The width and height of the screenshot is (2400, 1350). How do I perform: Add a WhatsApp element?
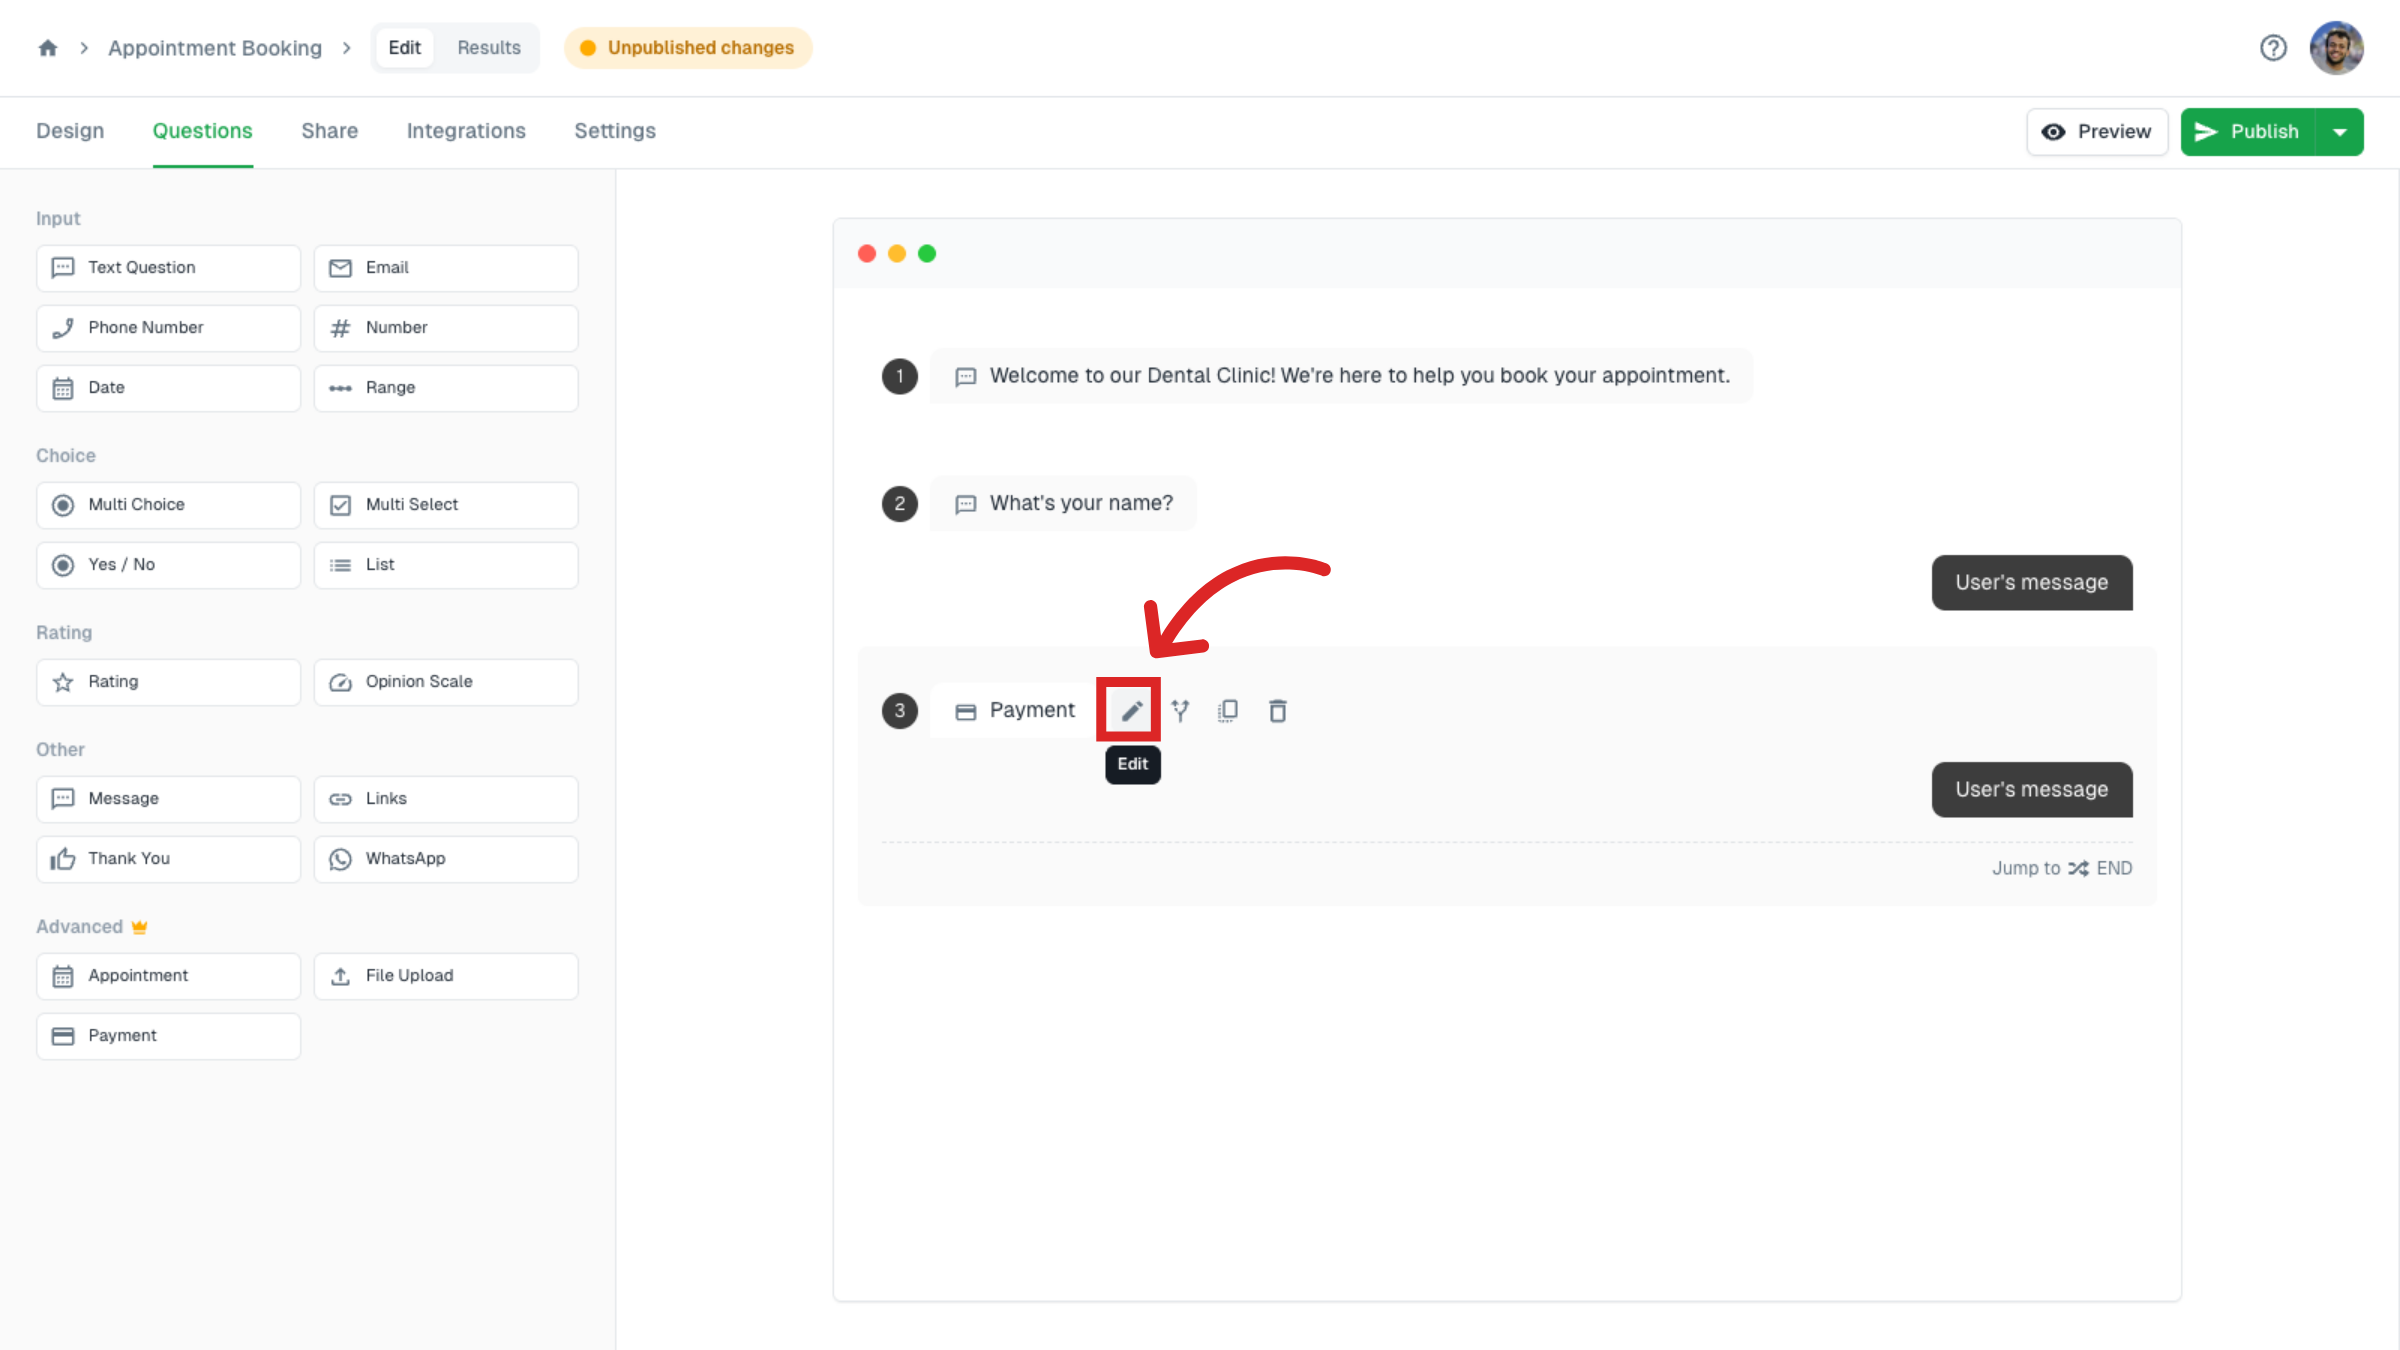[446, 859]
